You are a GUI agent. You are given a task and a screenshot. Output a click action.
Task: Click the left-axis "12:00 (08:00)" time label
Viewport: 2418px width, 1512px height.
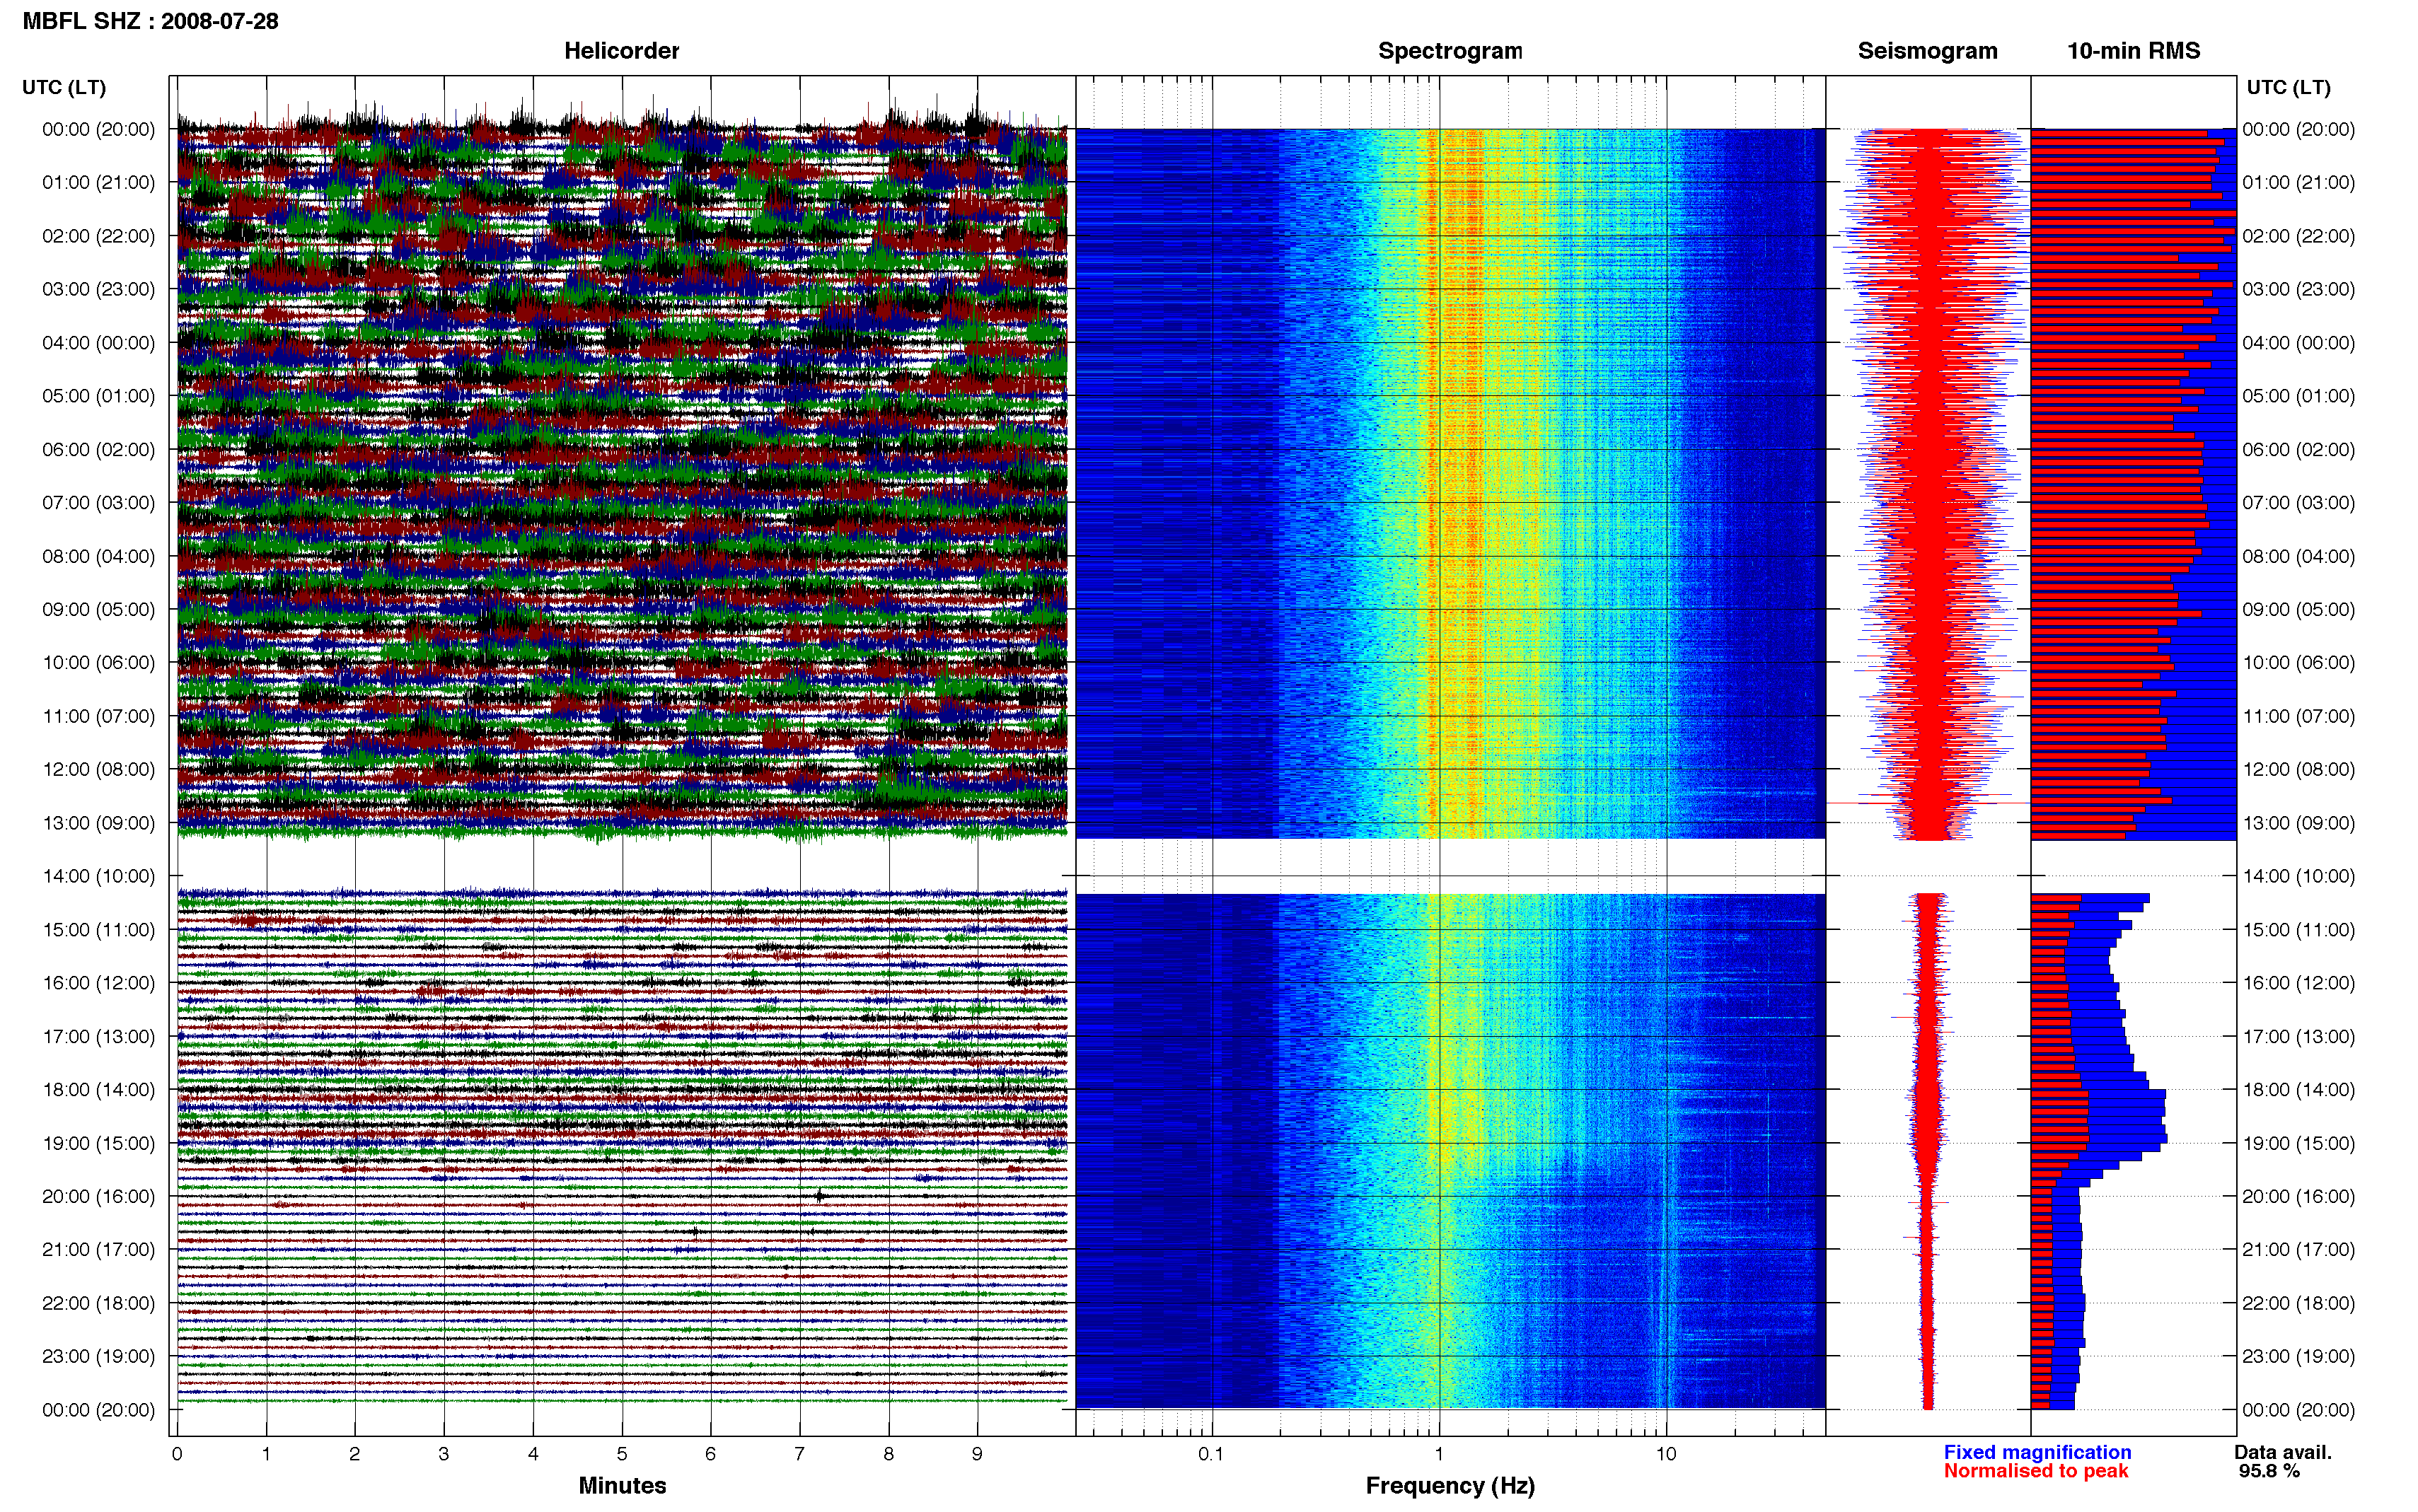coord(99,769)
